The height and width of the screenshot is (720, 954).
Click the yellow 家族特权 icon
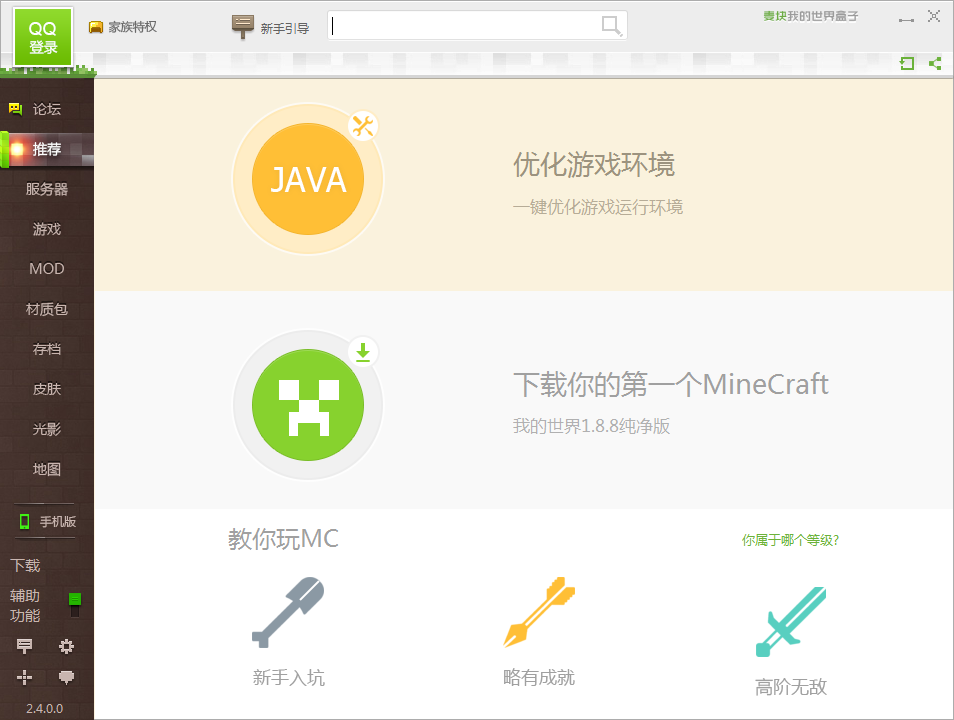tap(96, 27)
